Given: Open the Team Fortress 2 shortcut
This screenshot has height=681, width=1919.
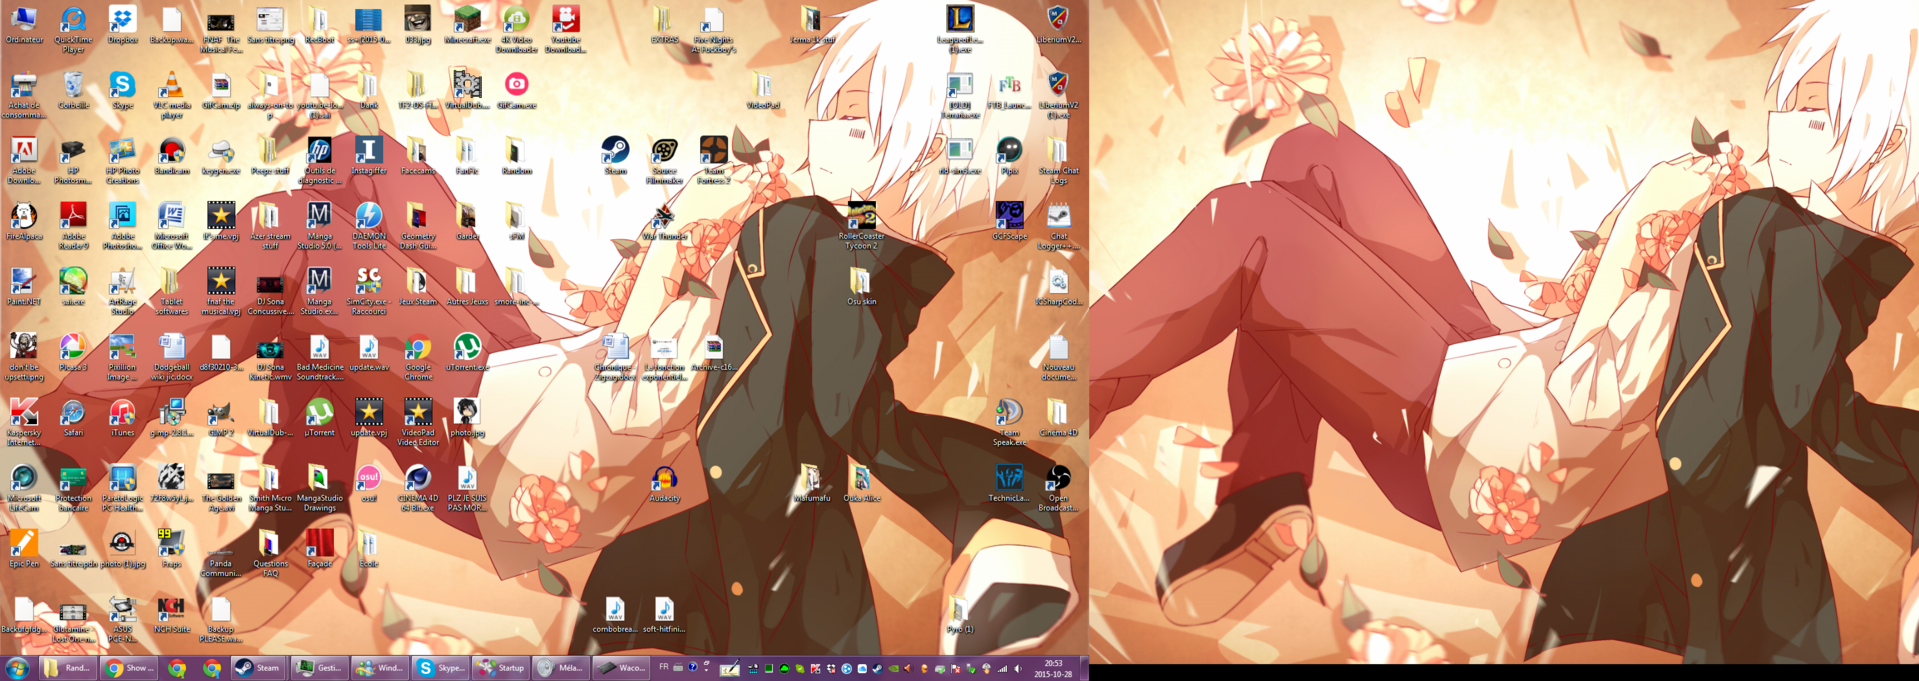Looking at the screenshot, I should click(713, 152).
